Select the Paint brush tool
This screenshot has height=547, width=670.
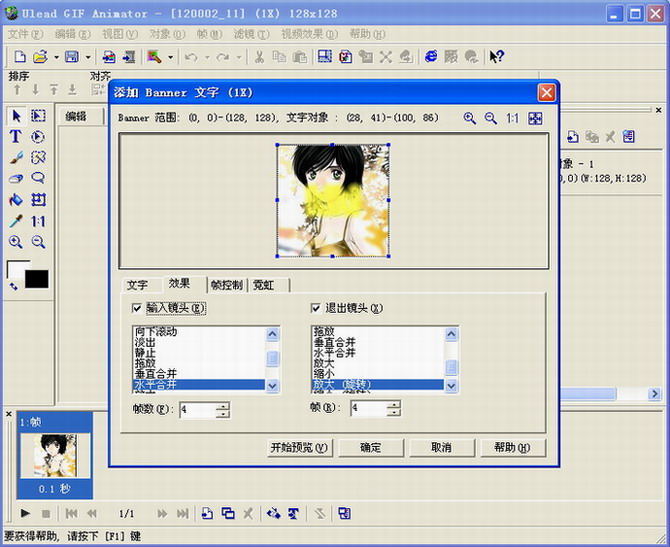[16, 158]
